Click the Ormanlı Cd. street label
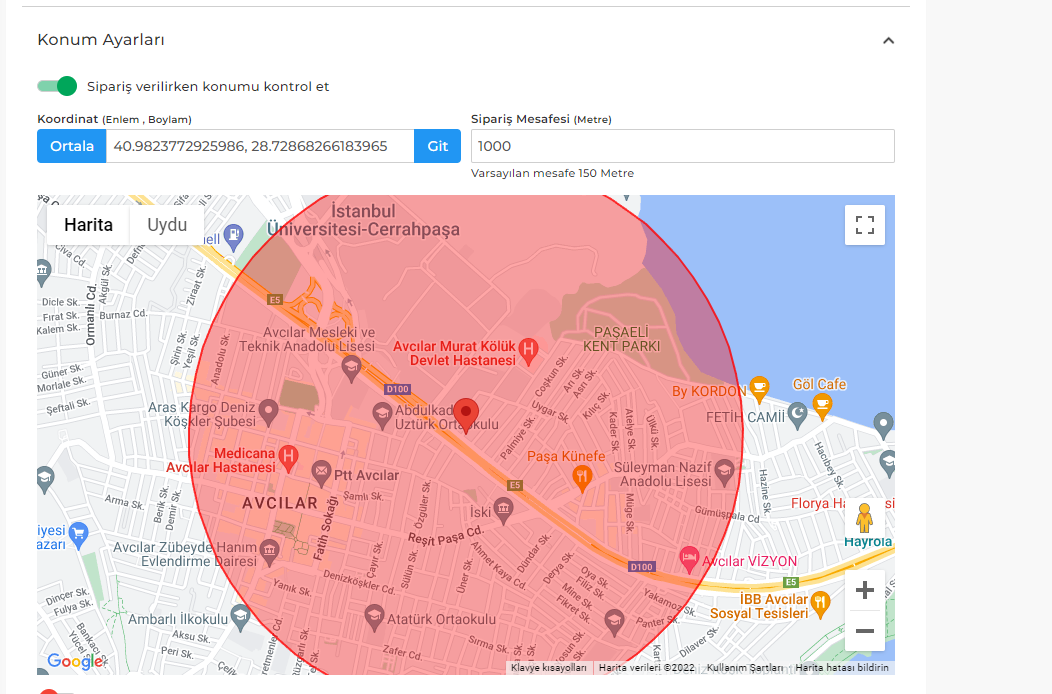Image resolution: width=1052 pixels, height=694 pixels. click(x=91, y=315)
